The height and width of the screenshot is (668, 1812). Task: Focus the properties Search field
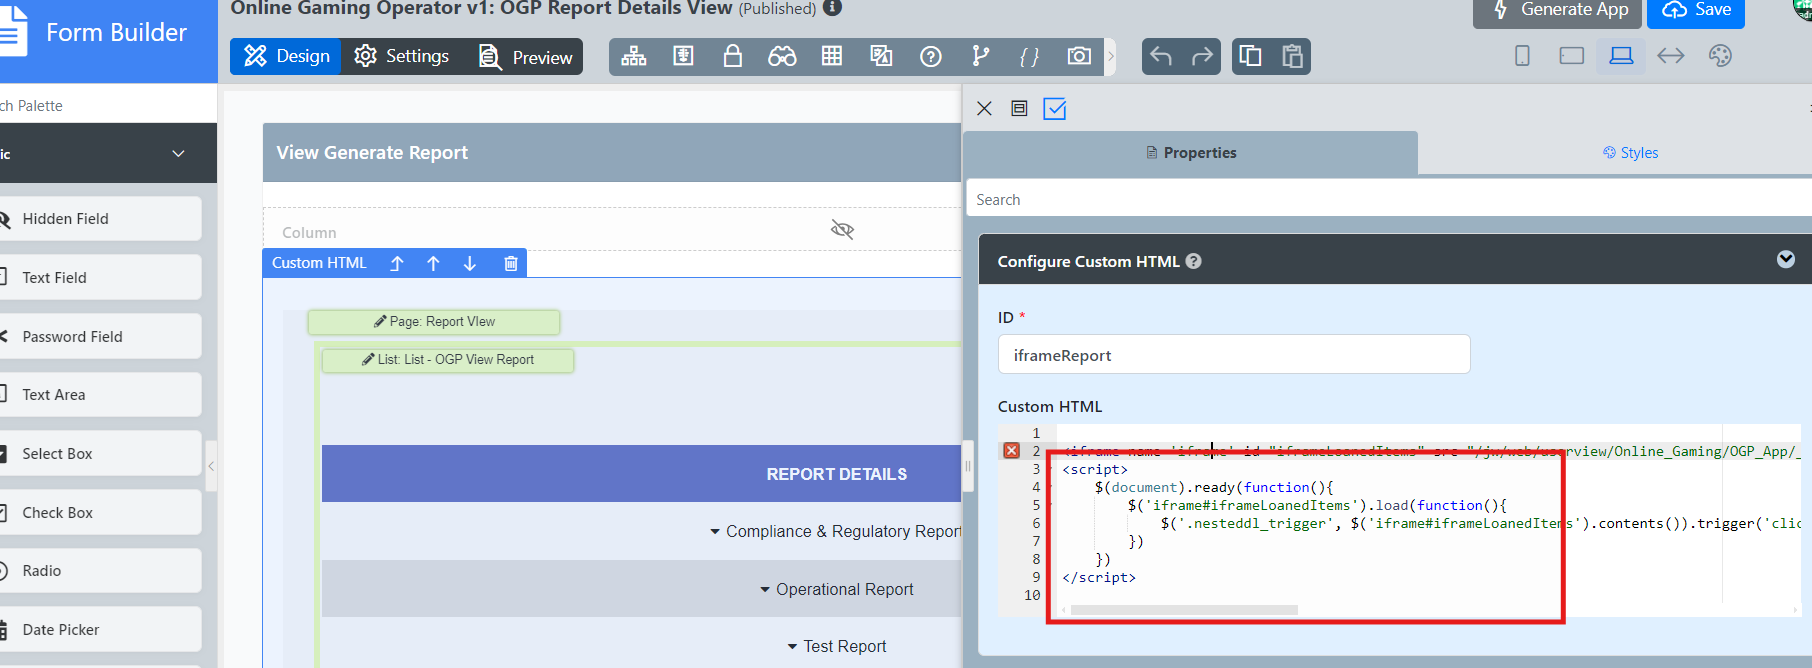pos(1389,199)
